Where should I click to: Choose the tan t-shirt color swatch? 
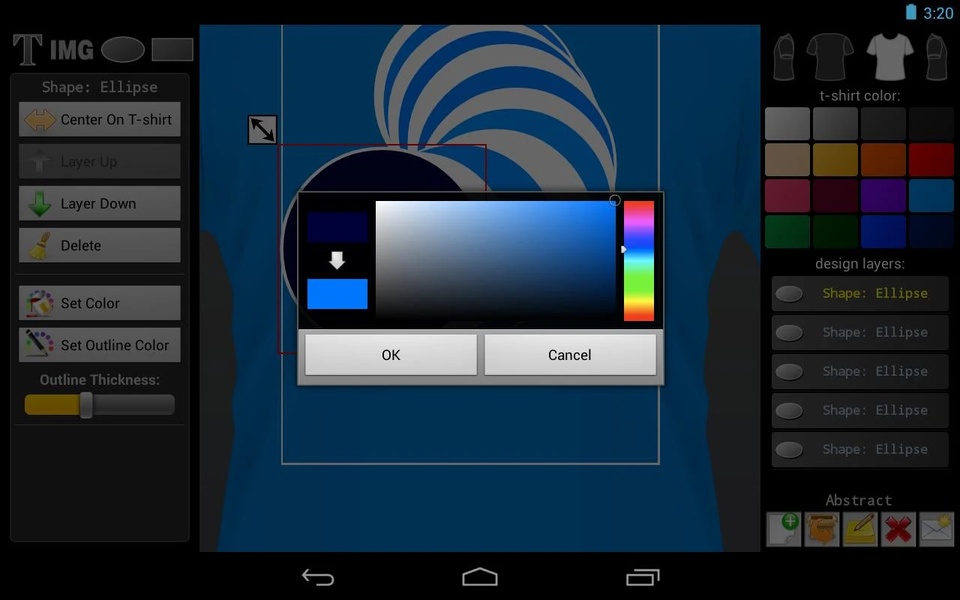pyautogui.click(x=787, y=159)
